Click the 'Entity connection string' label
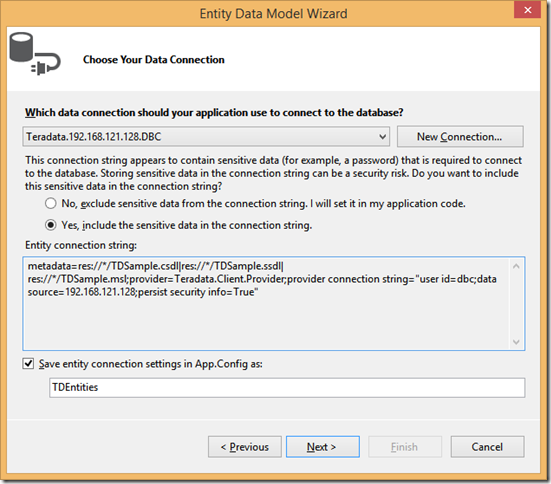This screenshot has height=484, width=551. coord(81,245)
